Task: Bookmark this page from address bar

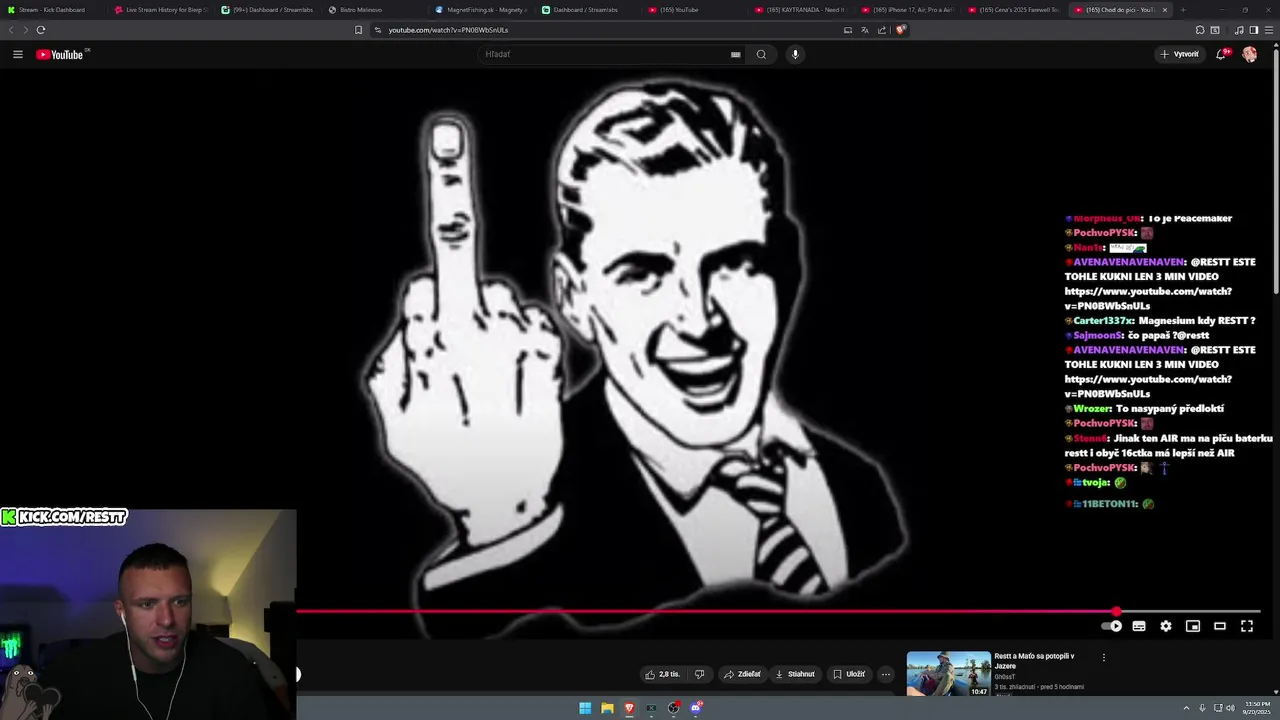Action: pos(358,30)
